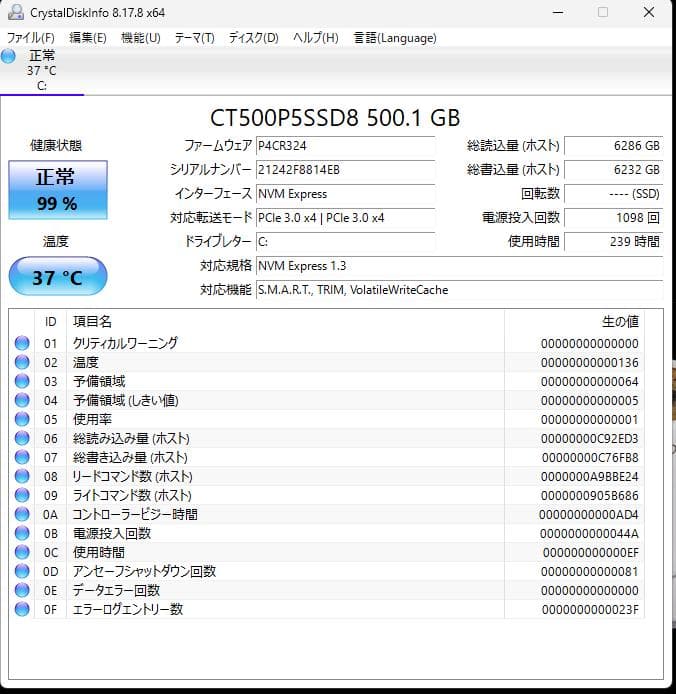Viewport: 676px width, 694px height.
Task: Open the 編集(E) menu
Action: click(x=88, y=38)
